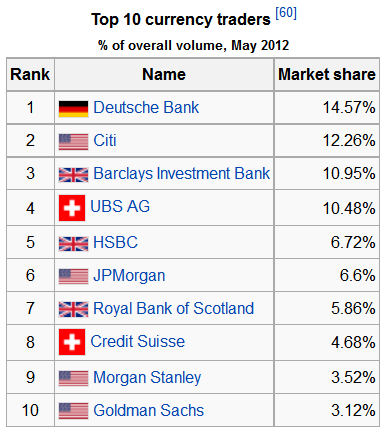Follow the Barclays Investment Bank link
386x432 pixels.
(x=182, y=173)
